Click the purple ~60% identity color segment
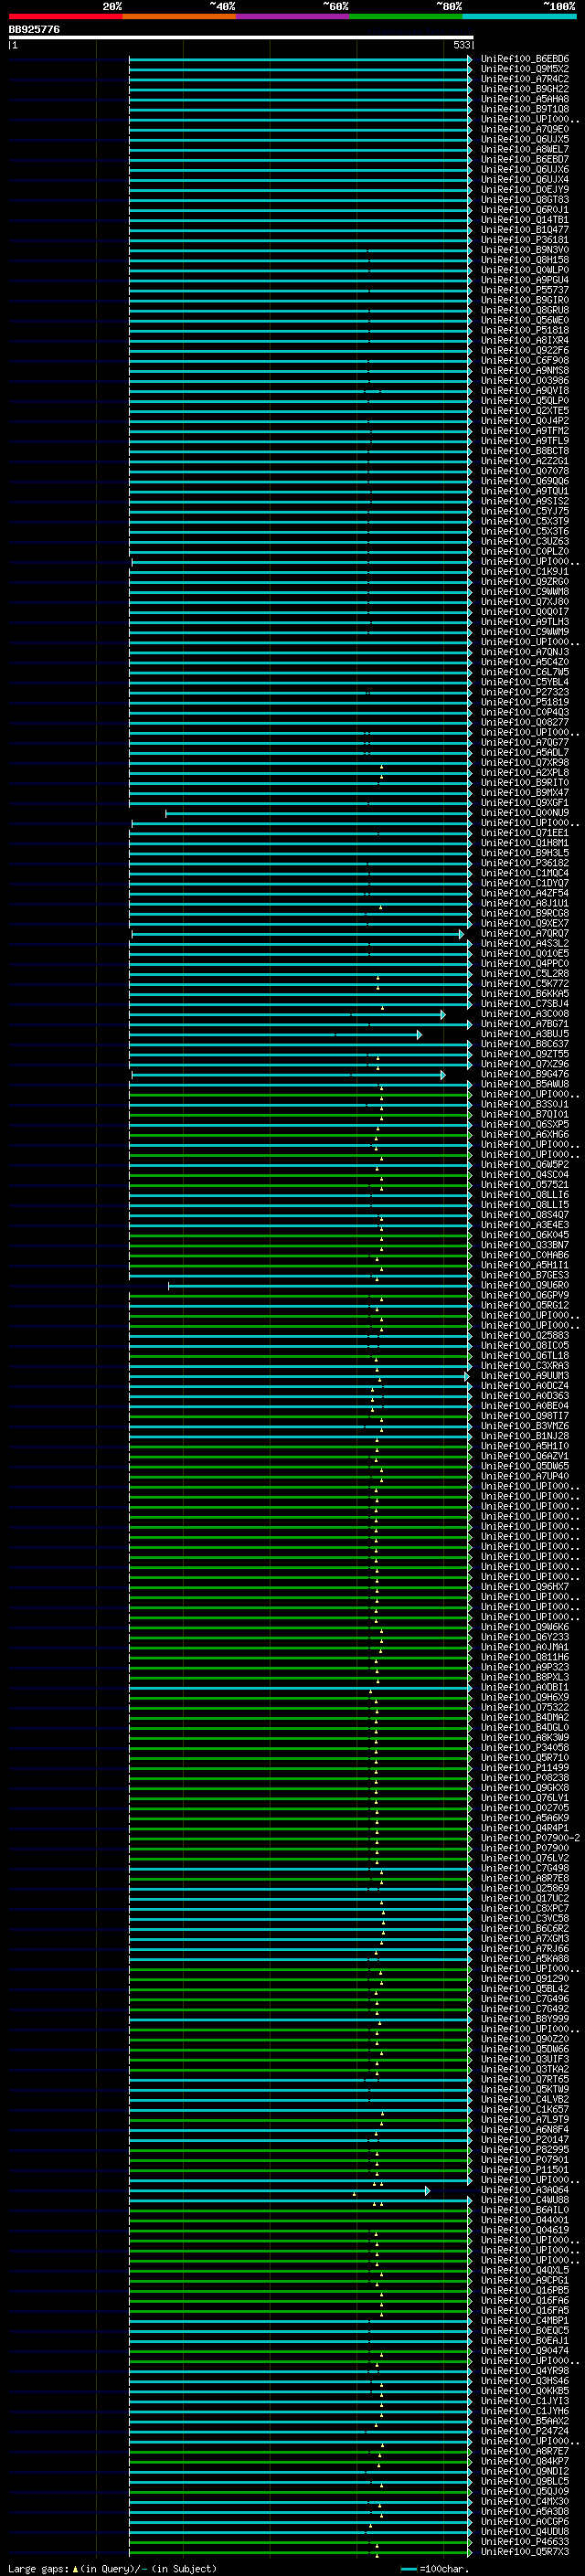585x2576 pixels. tap(293, 16)
